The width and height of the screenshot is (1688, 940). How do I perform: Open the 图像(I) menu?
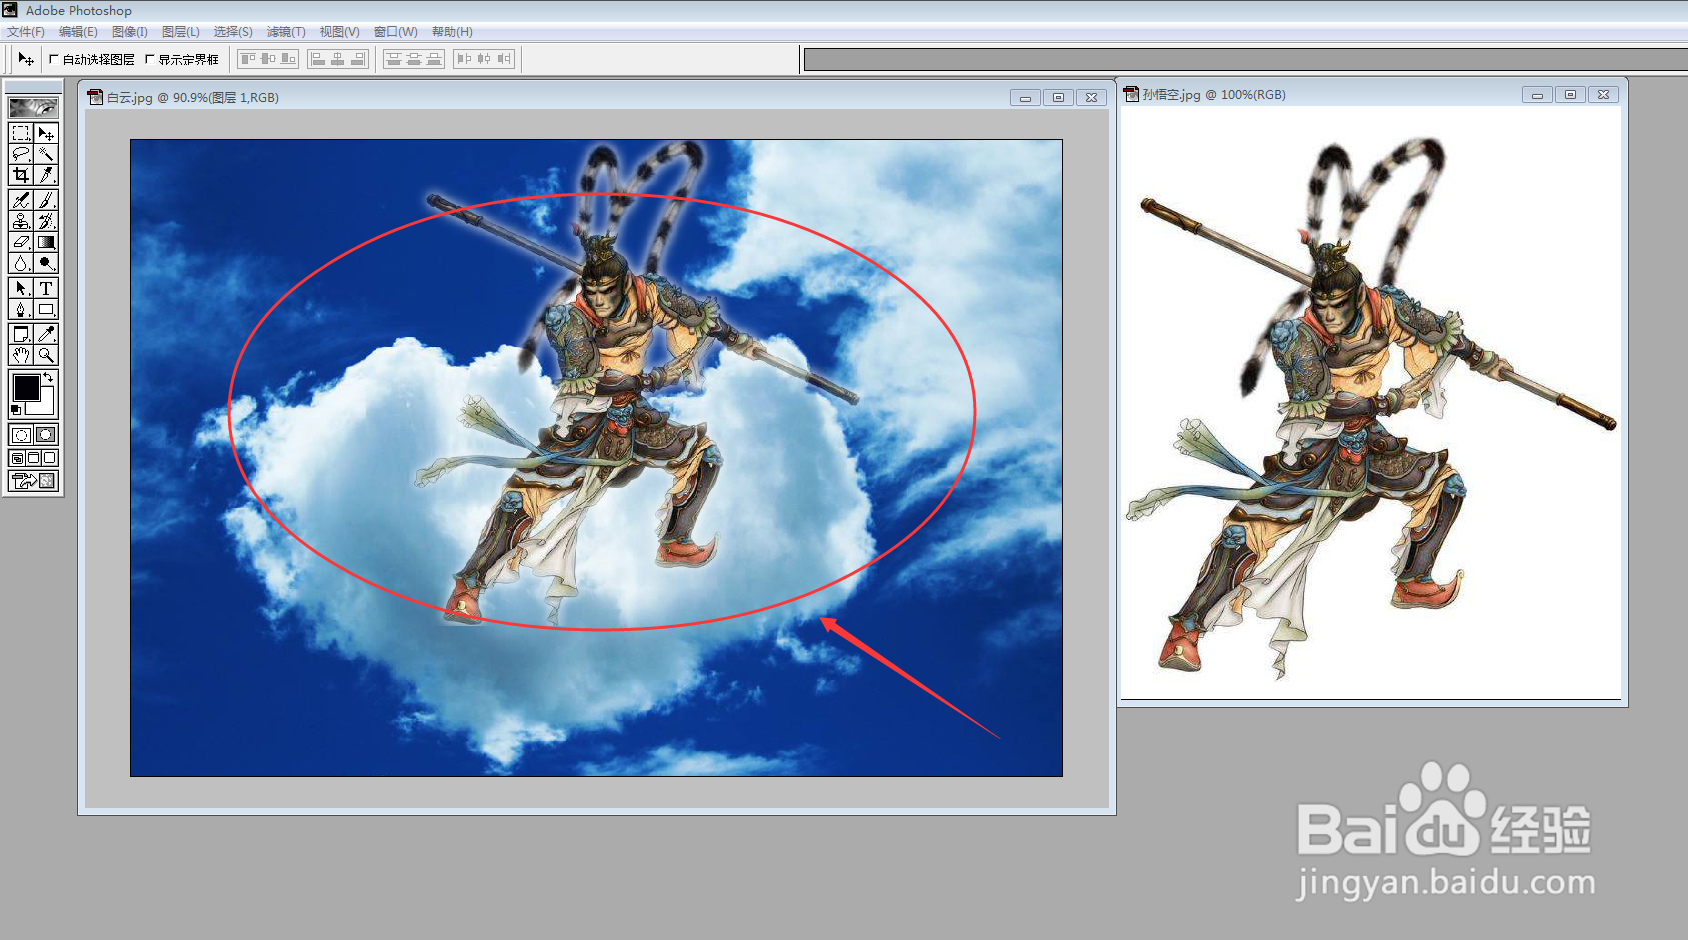click(x=130, y=32)
